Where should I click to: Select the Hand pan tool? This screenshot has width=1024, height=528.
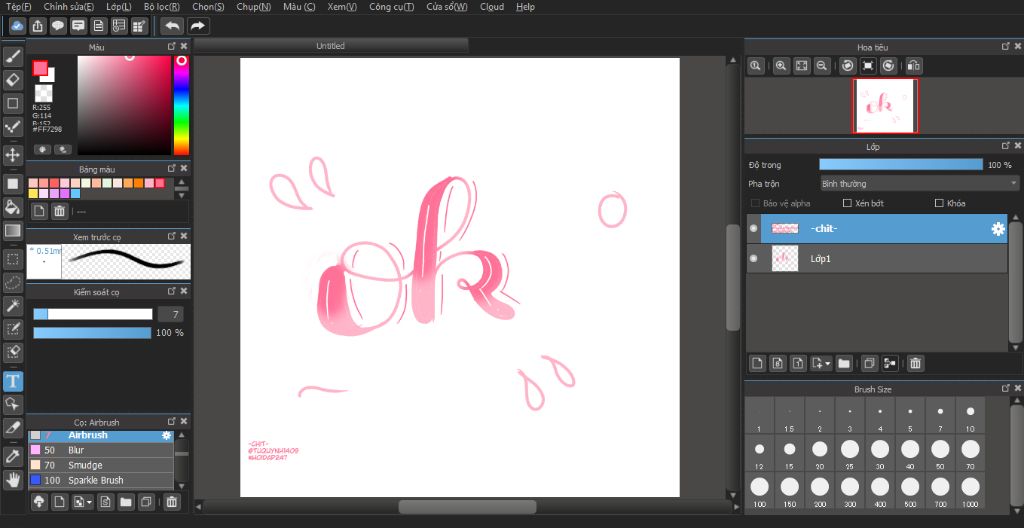pos(12,480)
